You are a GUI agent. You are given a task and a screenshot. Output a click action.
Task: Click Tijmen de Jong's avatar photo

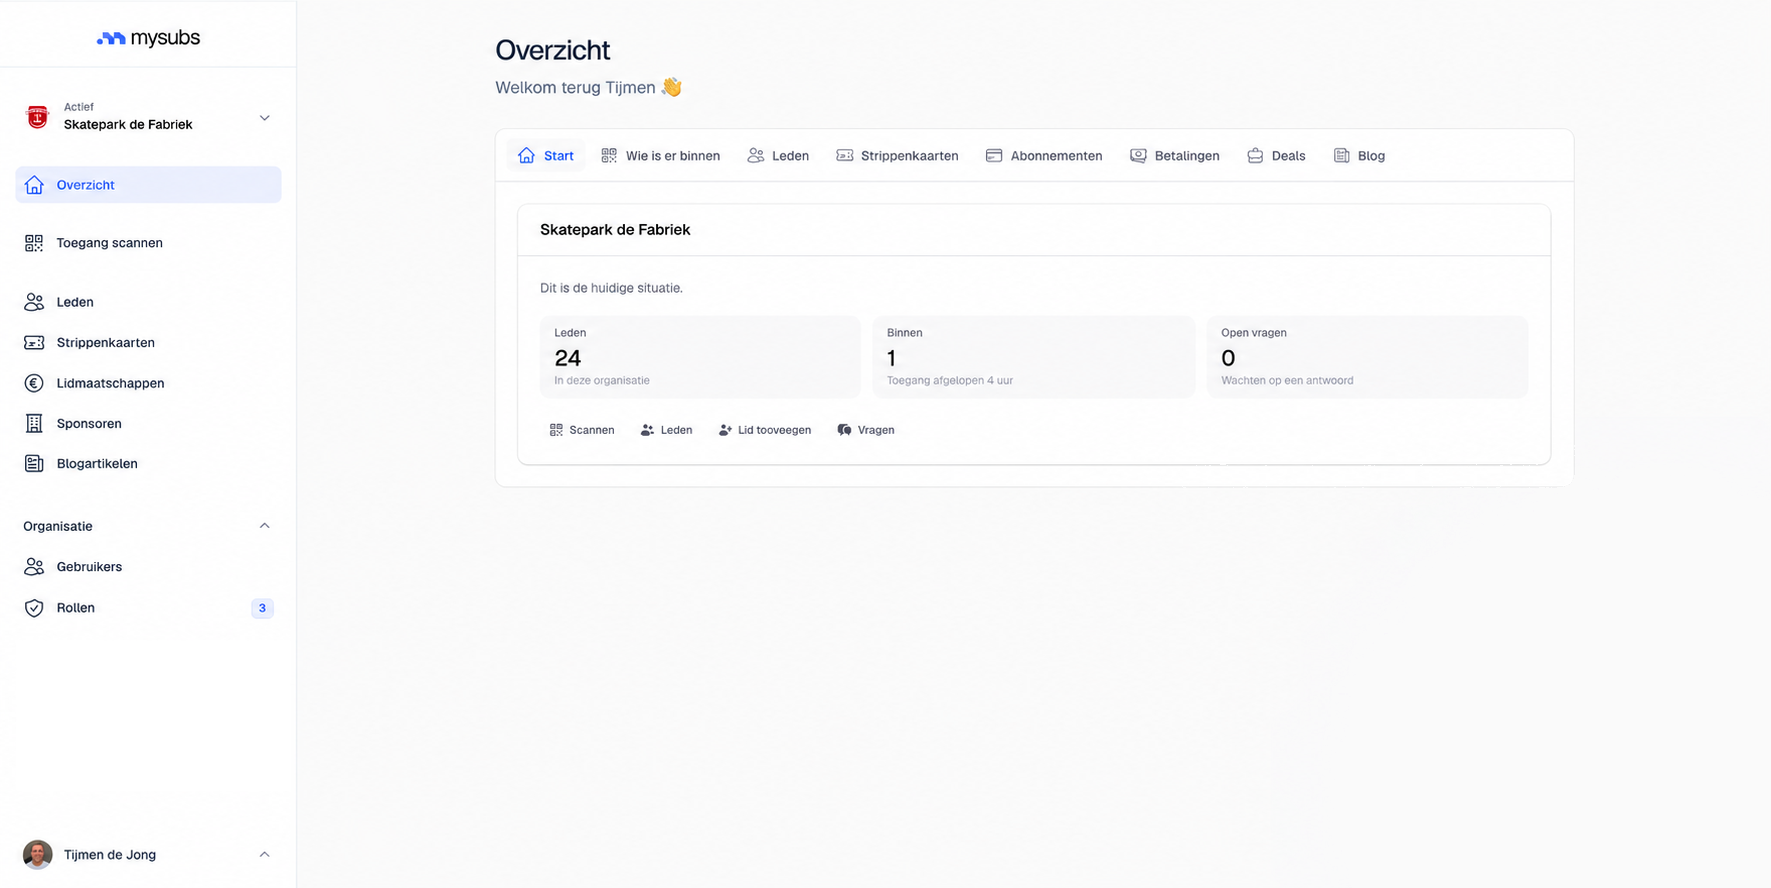[x=38, y=855]
